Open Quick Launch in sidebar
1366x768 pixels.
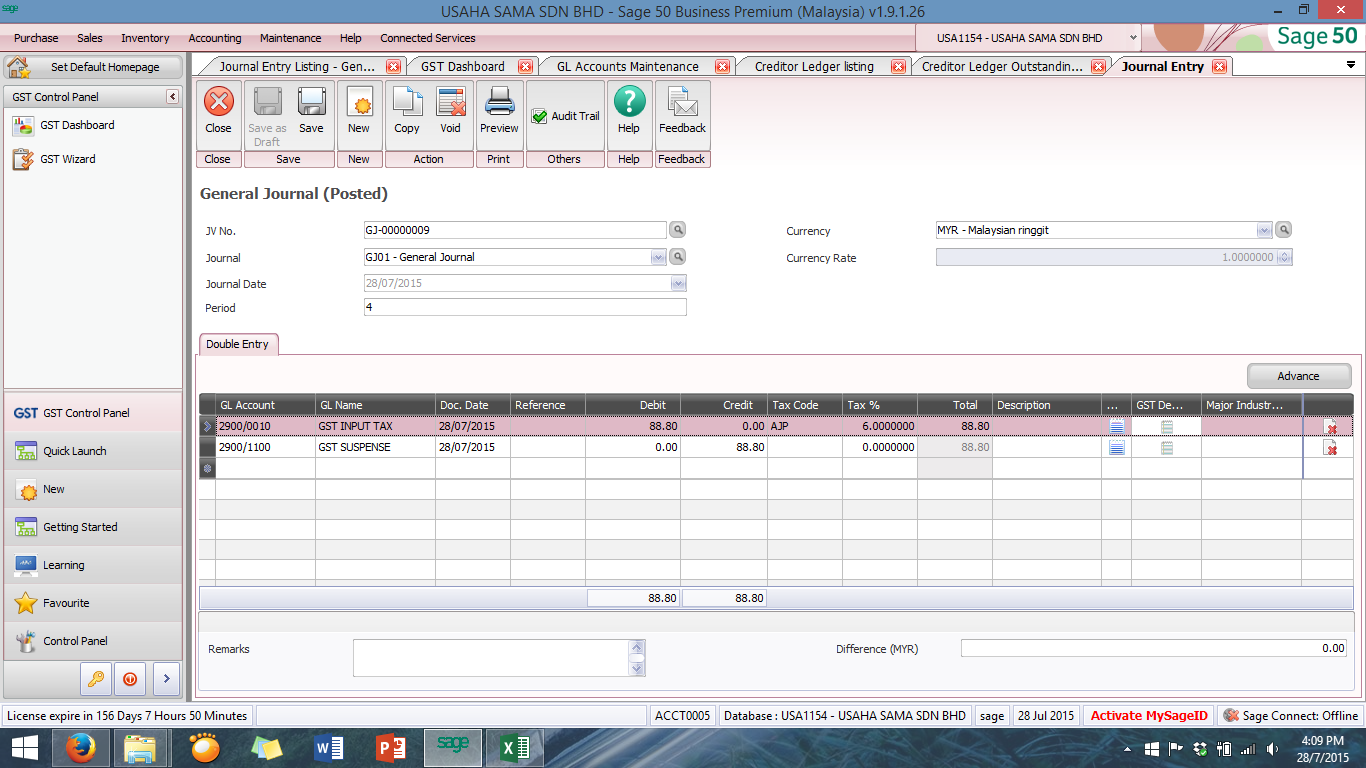point(93,451)
